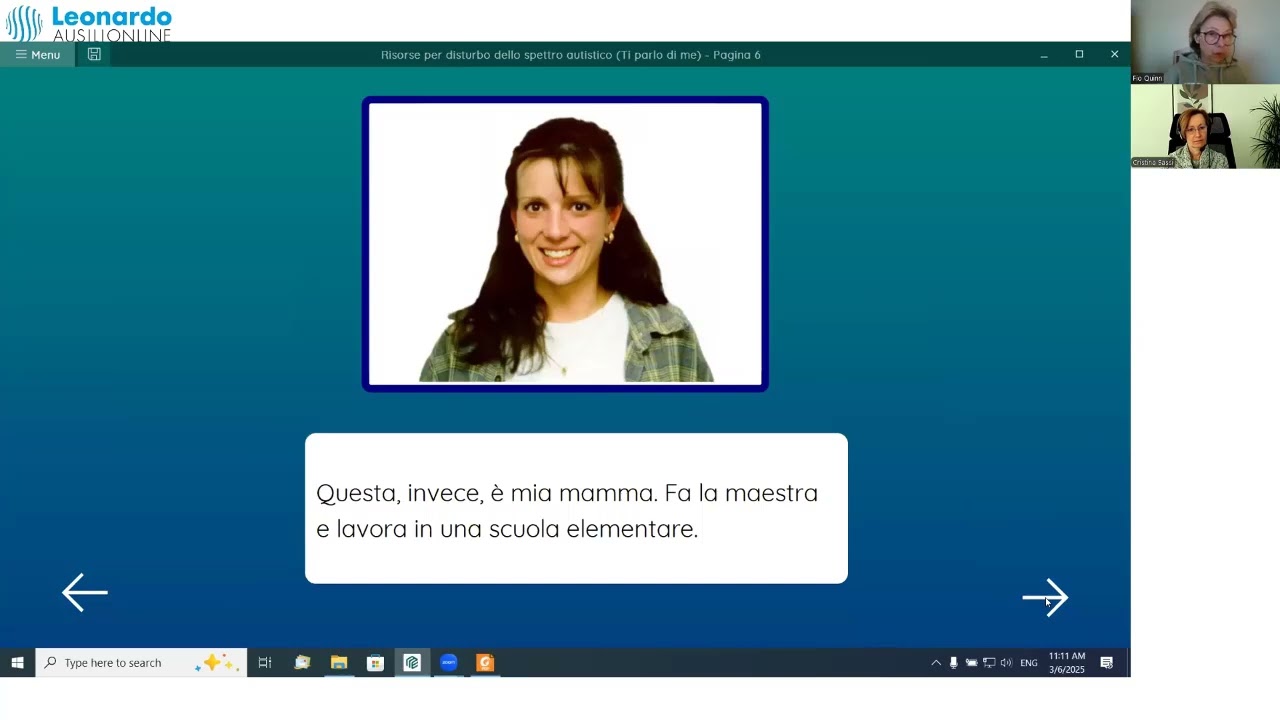Screen dimensions: 1280x720
Task: Click the text box starting 'Questa, invece, è mia mamma'
Action: tap(576, 508)
